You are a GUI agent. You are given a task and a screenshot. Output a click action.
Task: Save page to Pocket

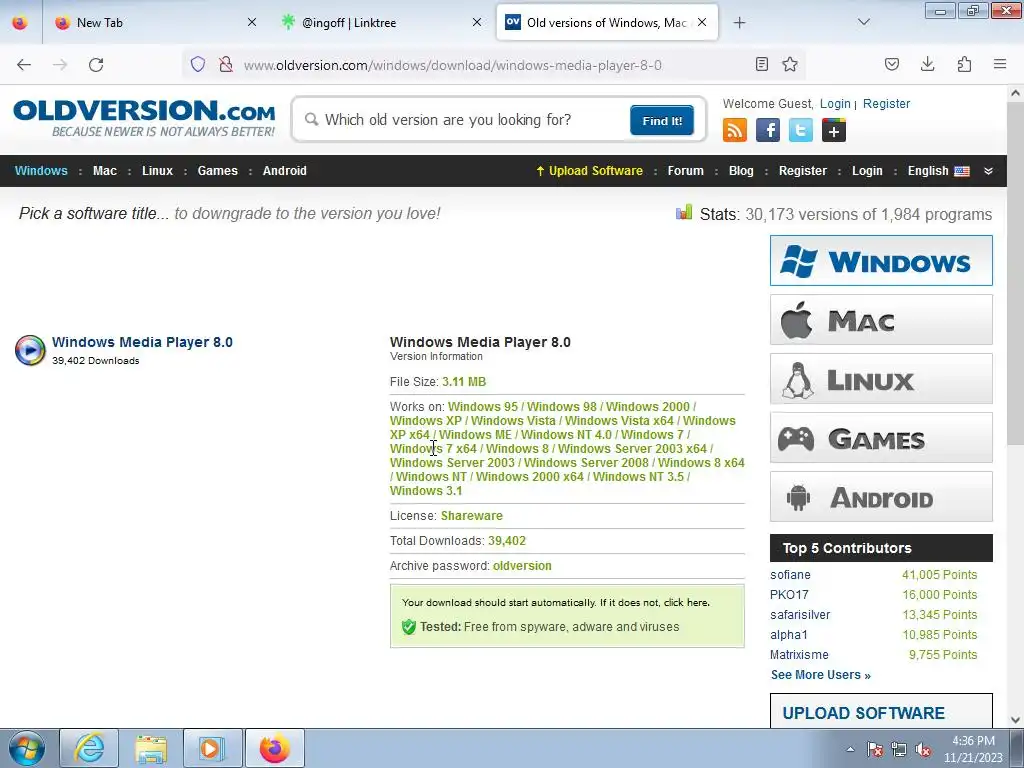point(891,64)
